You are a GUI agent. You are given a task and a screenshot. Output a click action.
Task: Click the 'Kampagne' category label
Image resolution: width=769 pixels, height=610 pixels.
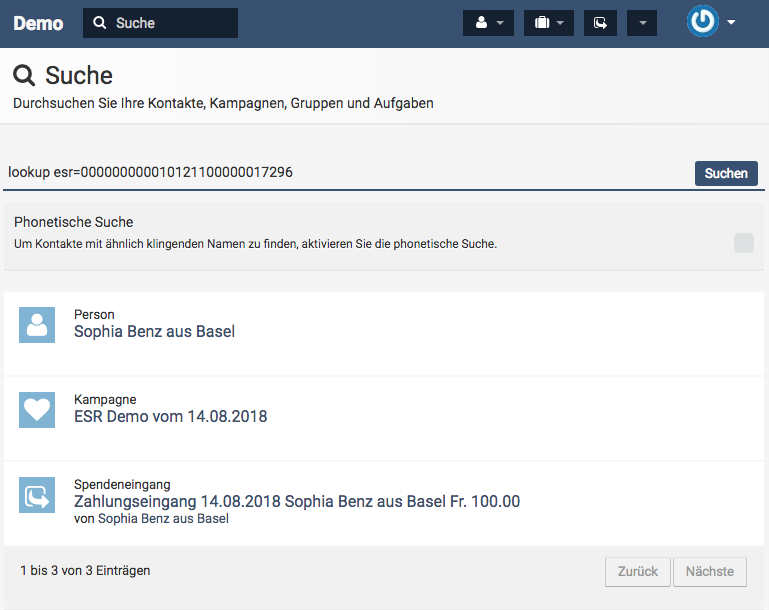tap(105, 400)
